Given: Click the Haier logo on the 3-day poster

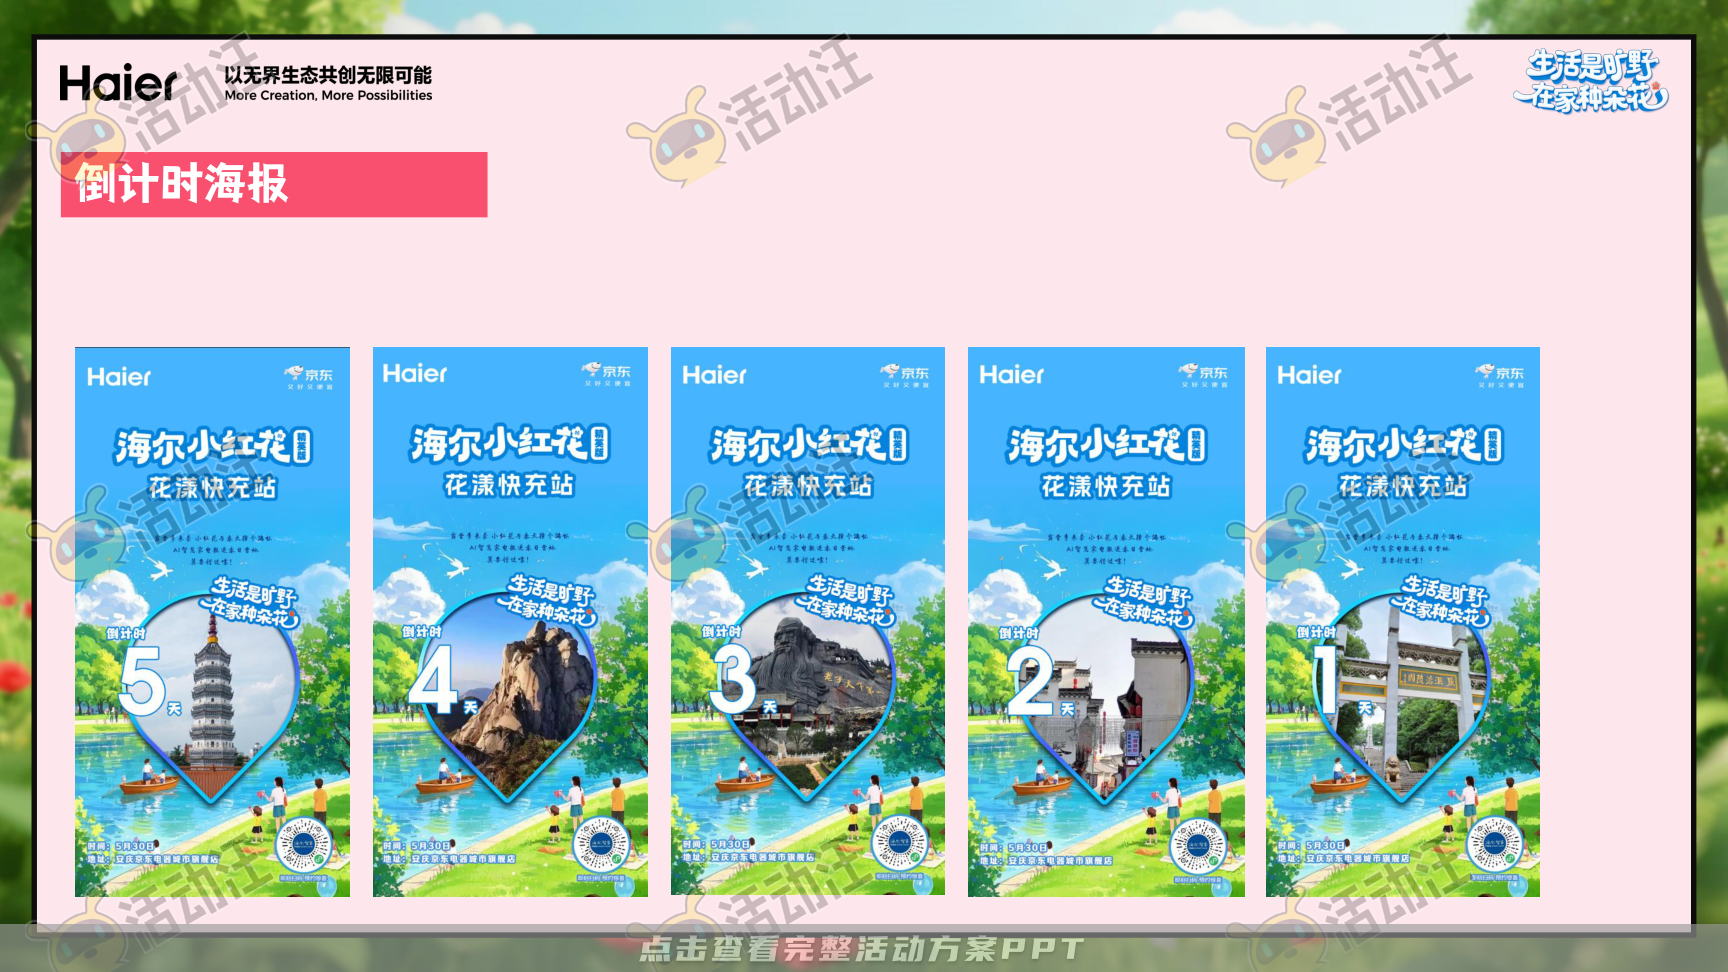Looking at the screenshot, I should pos(714,375).
